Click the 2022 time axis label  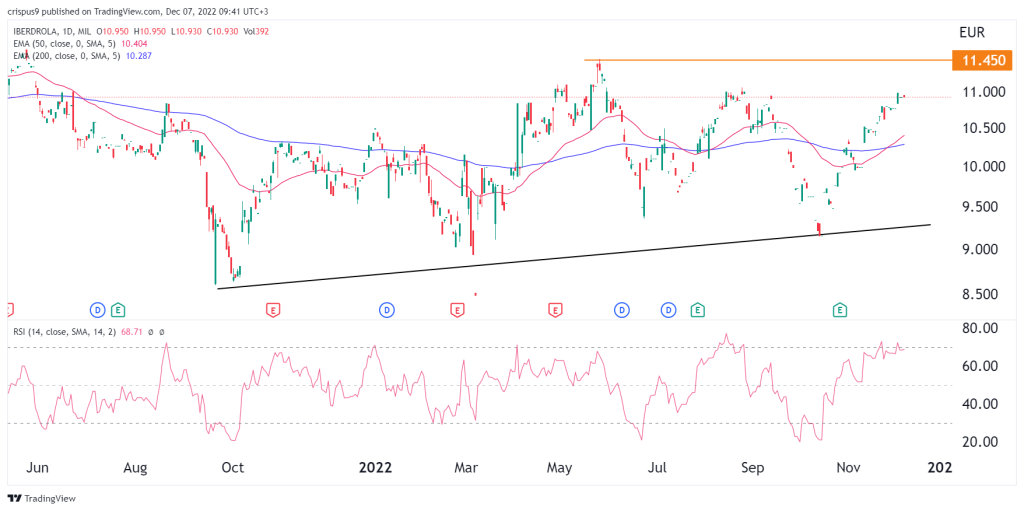pos(376,468)
